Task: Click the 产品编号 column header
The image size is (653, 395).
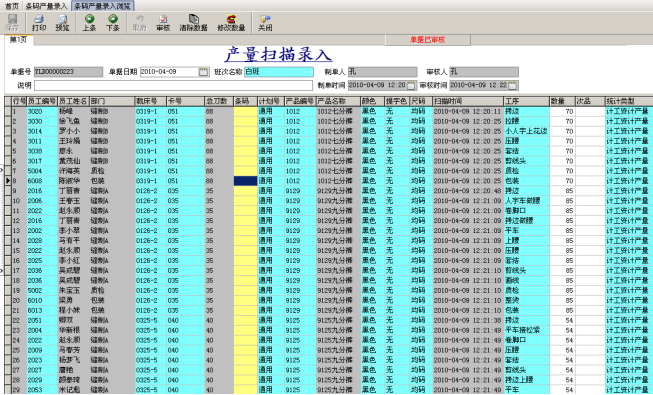Action: coord(300,101)
